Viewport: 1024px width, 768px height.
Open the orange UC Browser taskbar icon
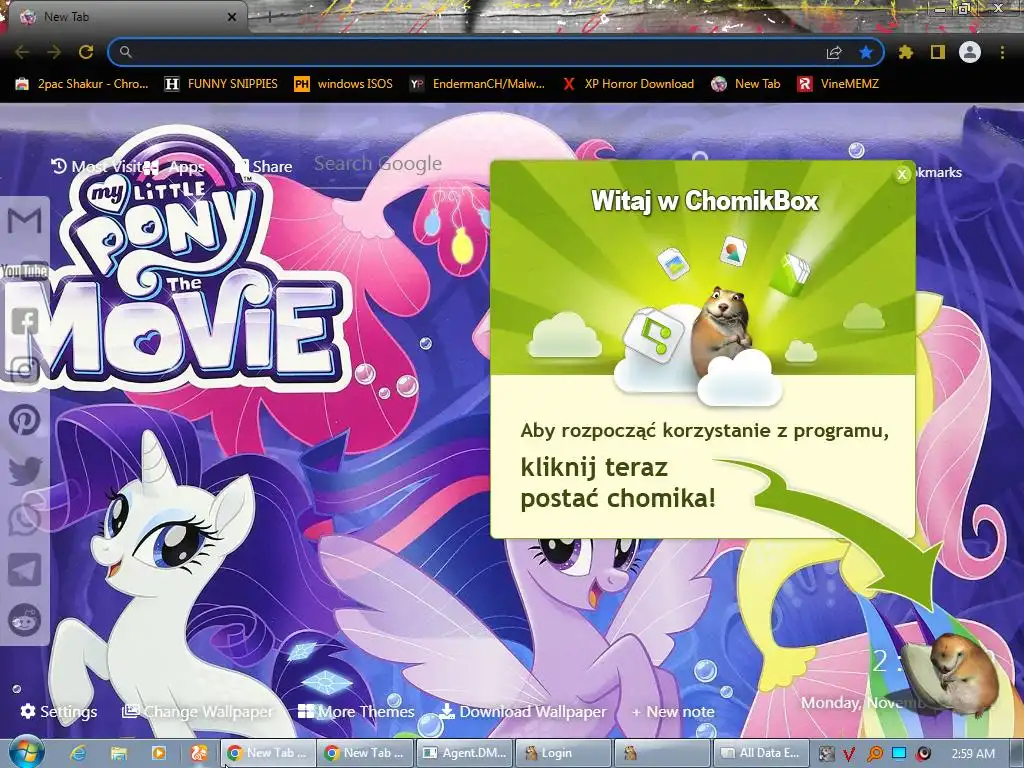(x=199, y=753)
